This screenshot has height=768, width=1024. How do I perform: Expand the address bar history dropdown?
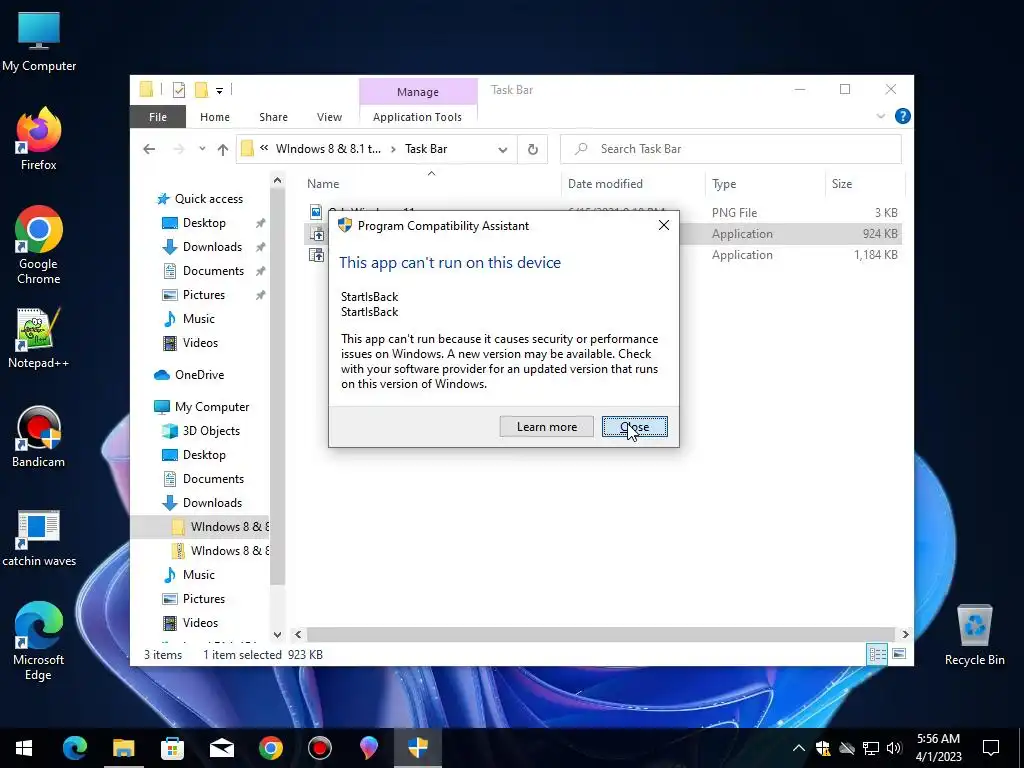tap(503, 150)
